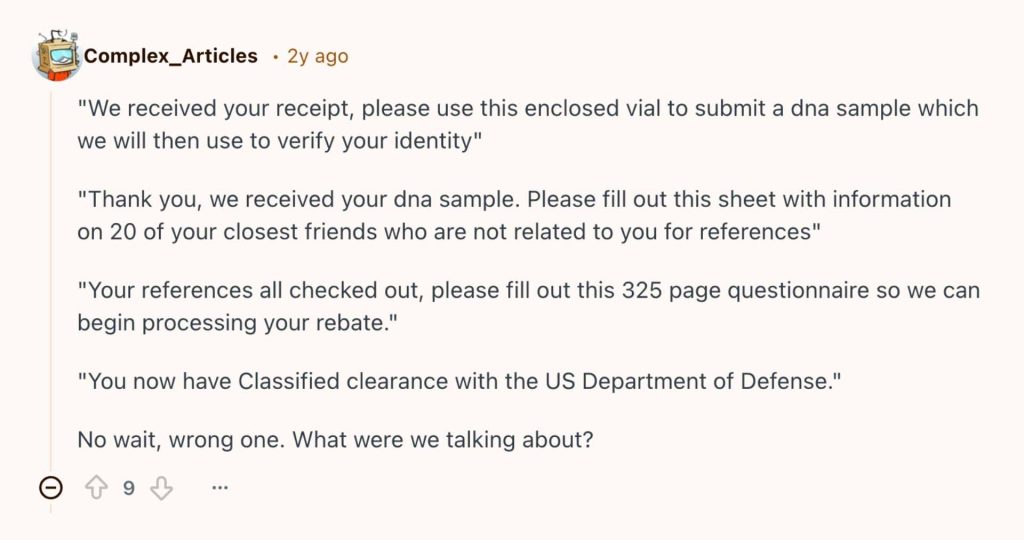Click the "2y ago" timestamp
Image resolution: width=1024 pixels, height=540 pixels.
click(x=317, y=56)
